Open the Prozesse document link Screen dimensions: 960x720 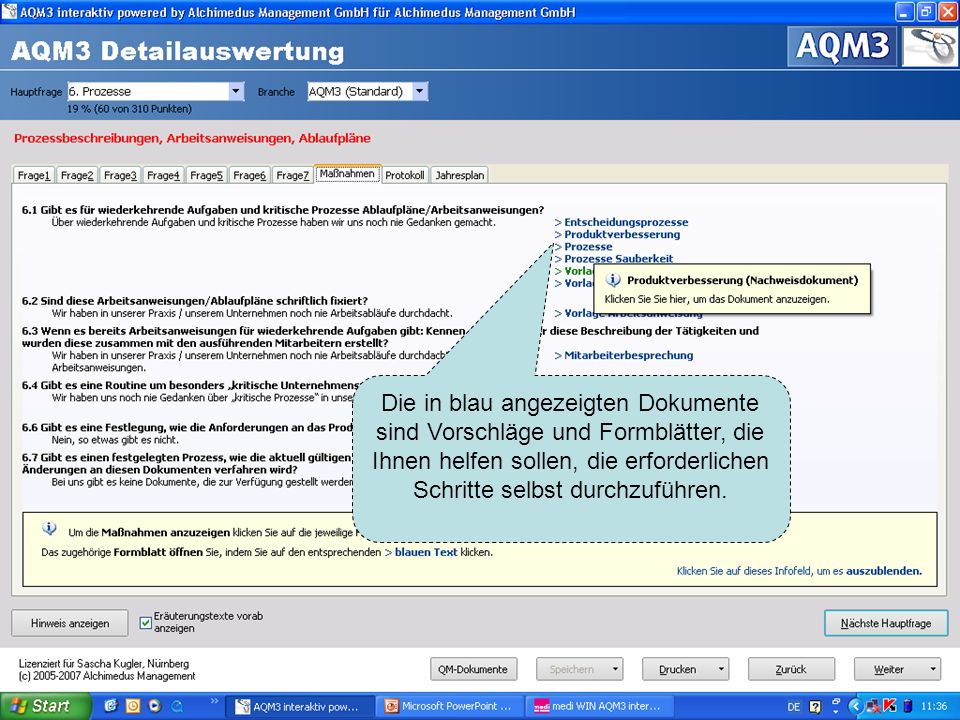[x=583, y=247]
